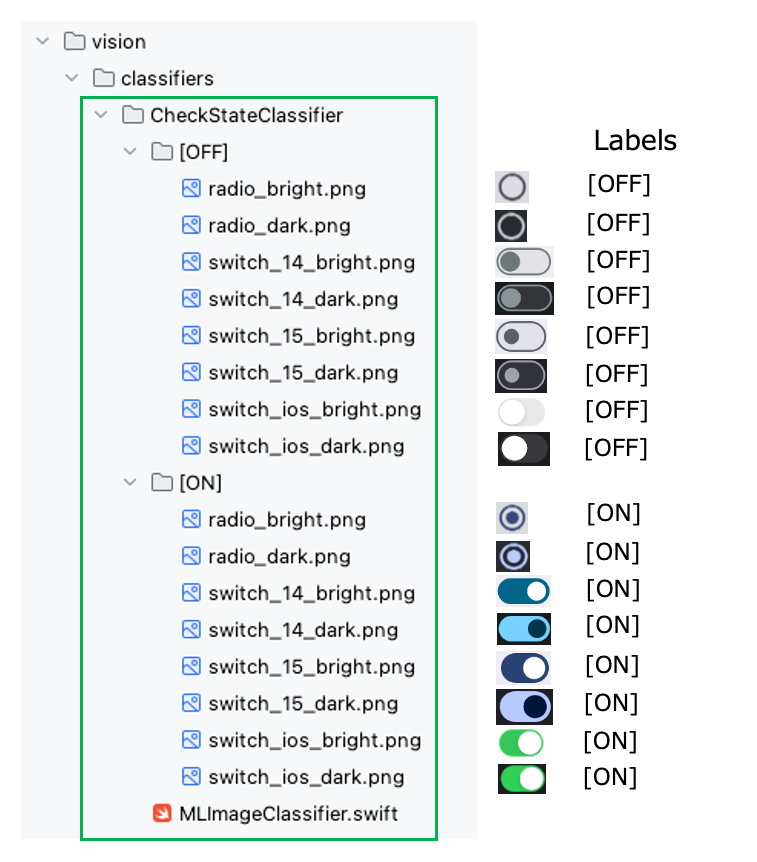Collapse the [OFF] folder chevron
Image resolution: width=757 pixels, height=862 pixels.
coord(130,151)
